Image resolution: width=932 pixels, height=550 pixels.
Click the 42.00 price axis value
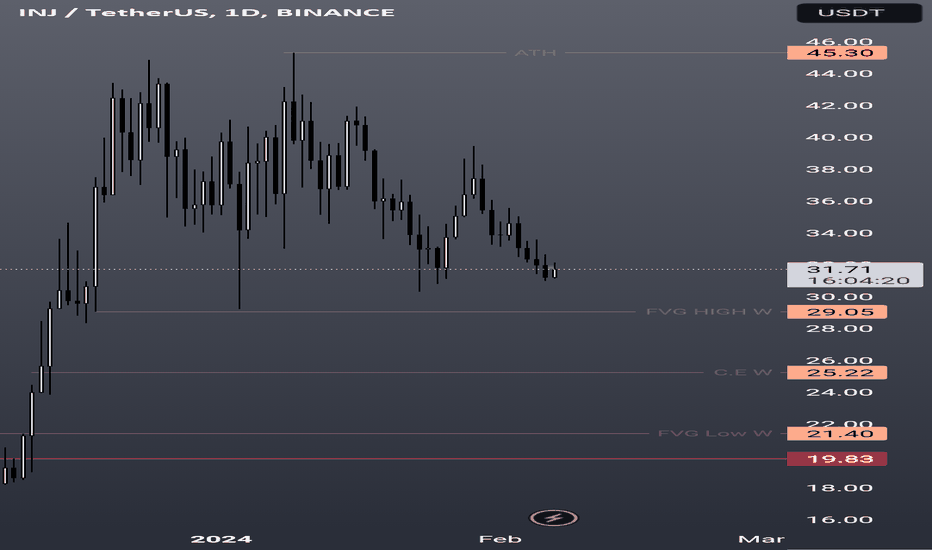click(839, 106)
